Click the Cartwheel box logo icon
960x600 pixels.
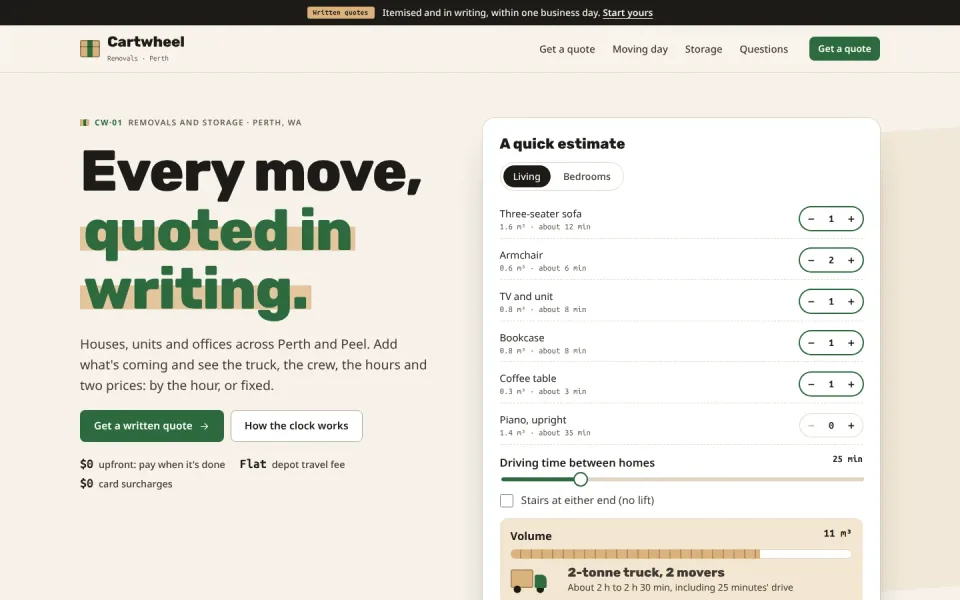(89, 48)
